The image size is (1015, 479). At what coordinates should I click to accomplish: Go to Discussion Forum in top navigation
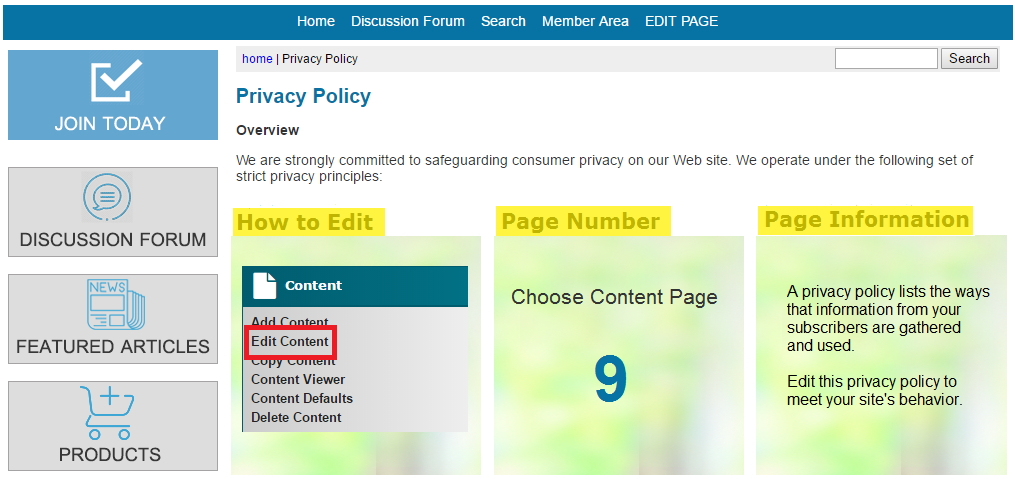408,21
